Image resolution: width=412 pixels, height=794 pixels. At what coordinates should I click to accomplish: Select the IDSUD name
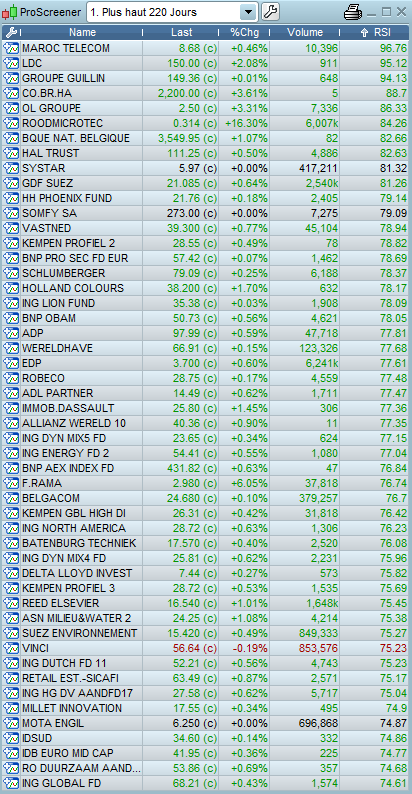[37, 738]
